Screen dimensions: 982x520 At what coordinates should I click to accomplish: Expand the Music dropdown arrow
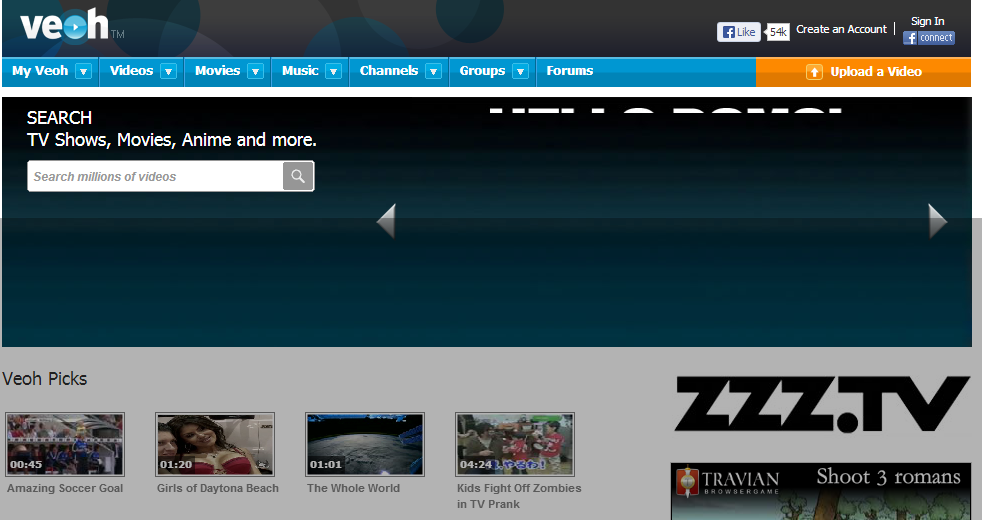click(334, 71)
